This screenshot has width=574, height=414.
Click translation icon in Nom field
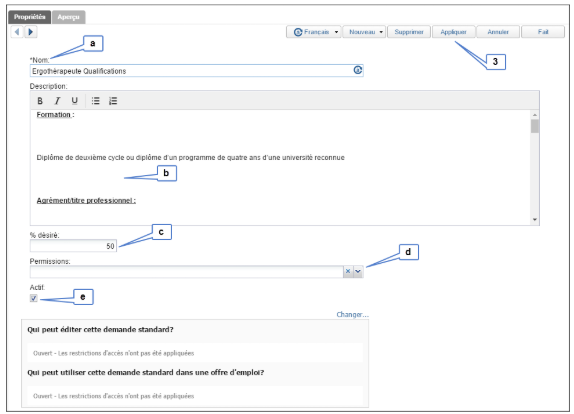point(358,70)
